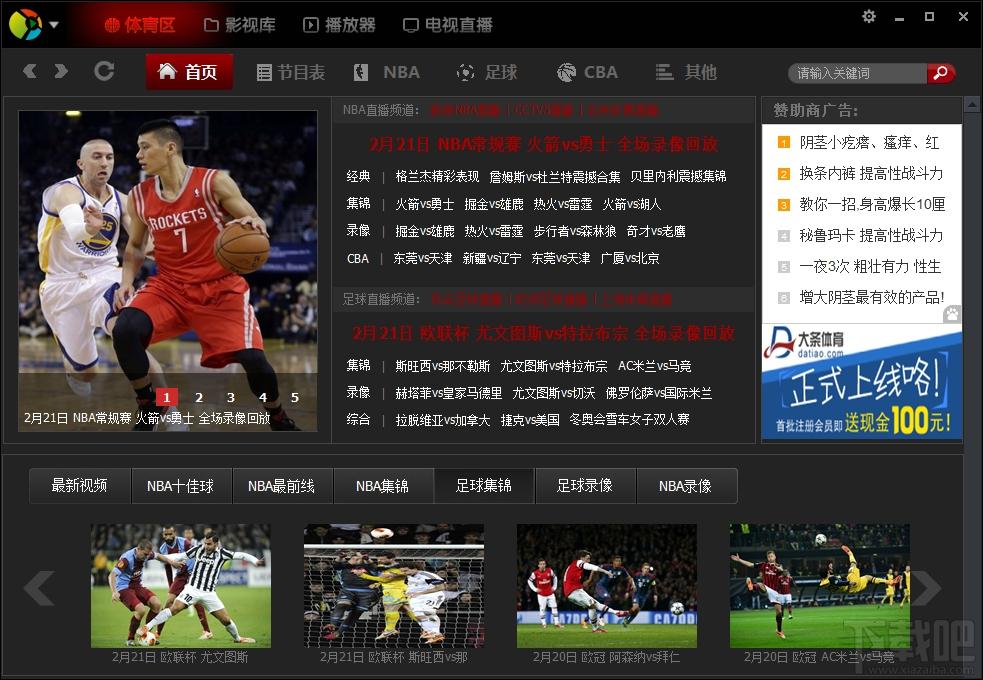Open the 影视库 video library tab
The height and width of the screenshot is (680, 983).
point(240,25)
